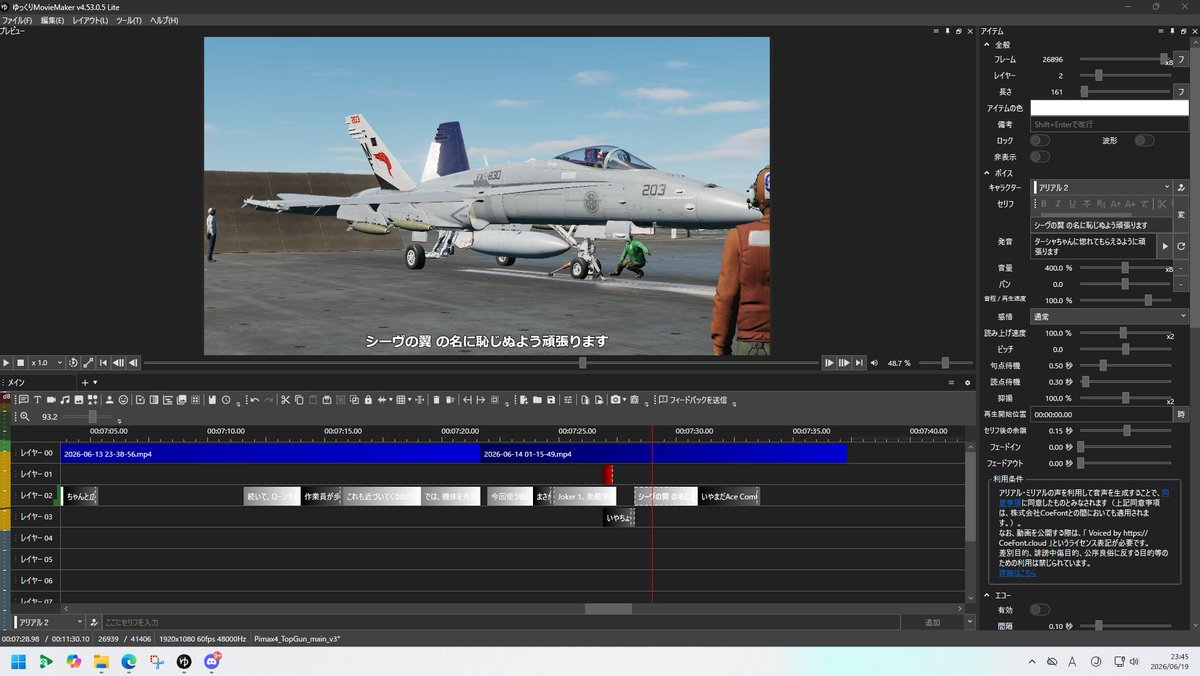Save the project with the floppy disk icon
Viewport: 1200px width, 676px height.
(x=551, y=400)
